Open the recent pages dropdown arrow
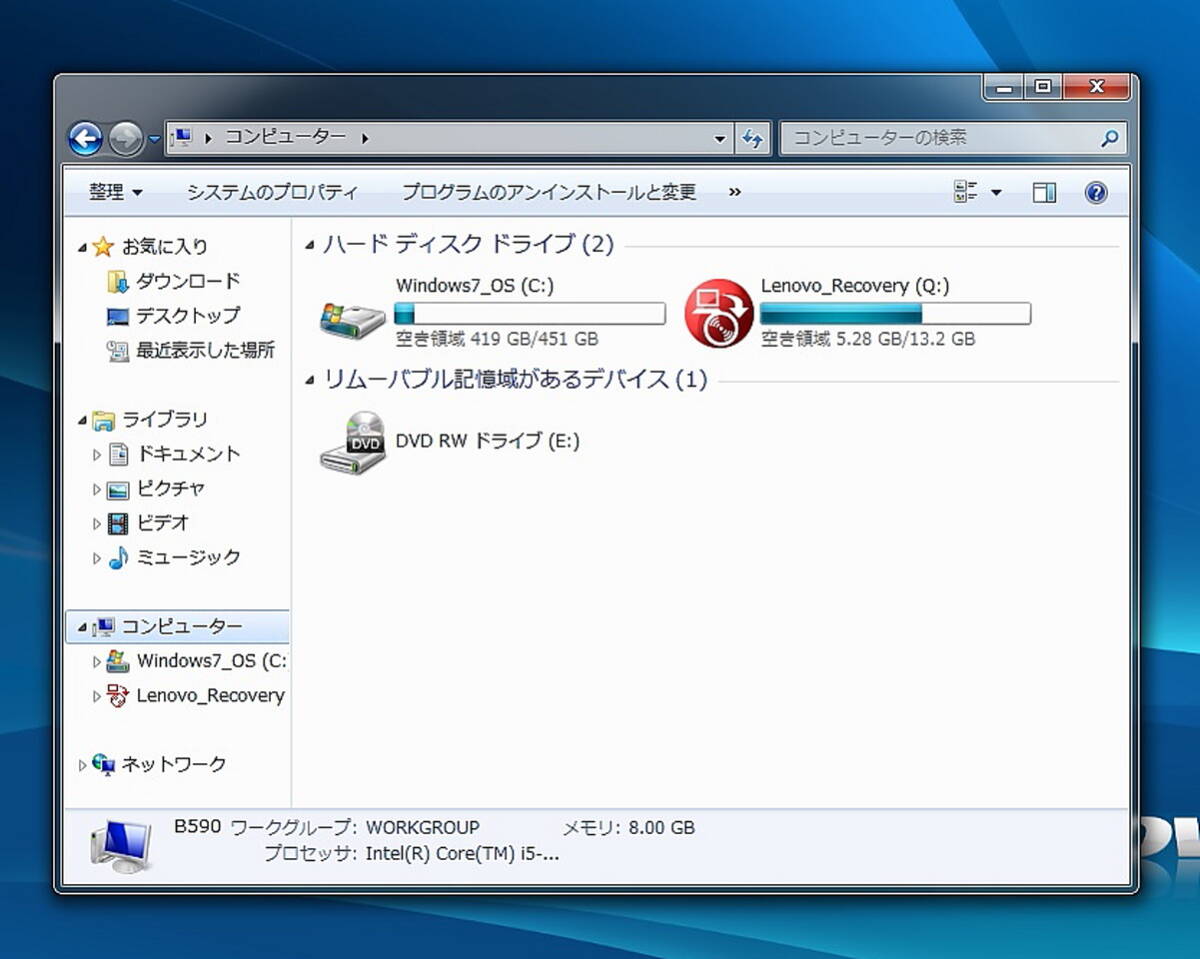Screen dimensions: 1200x959 pyautogui.click(x=154, y=139)
